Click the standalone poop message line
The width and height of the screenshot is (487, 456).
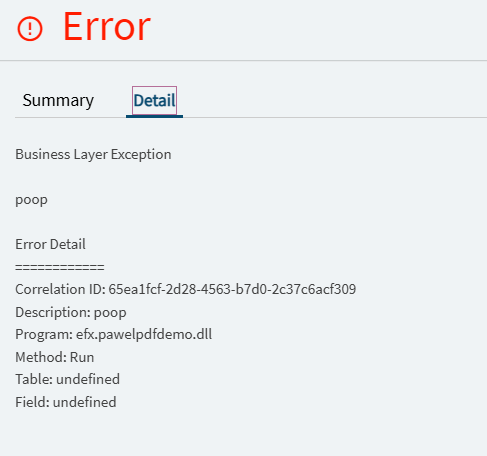[x=31, y=200]
